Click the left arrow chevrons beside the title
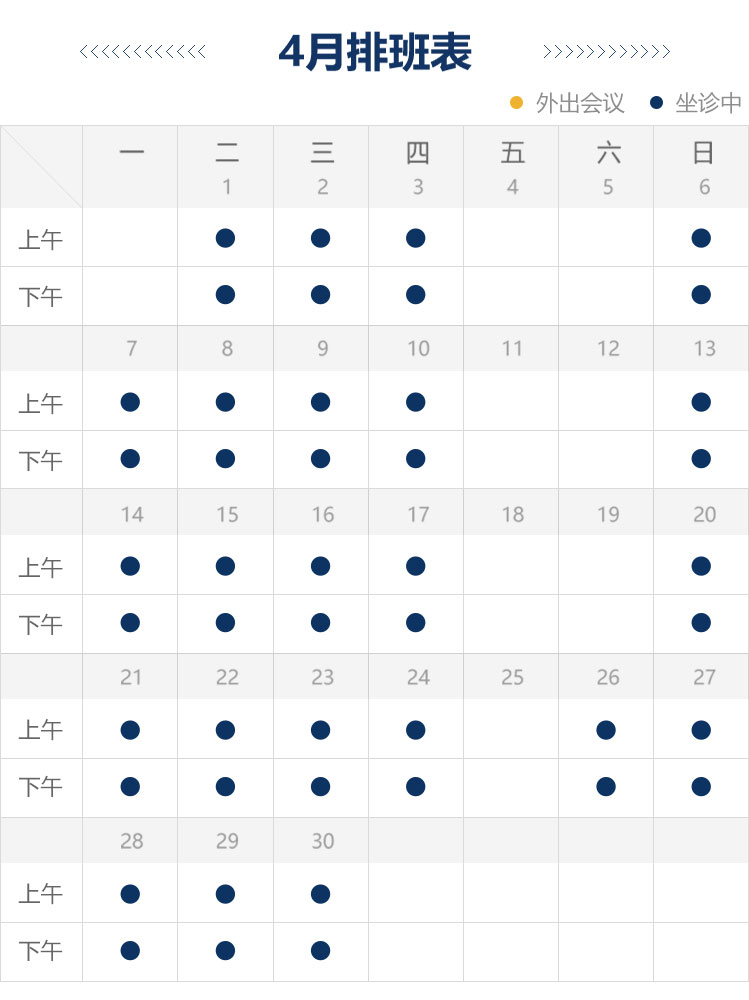749x1000 pixels. click(x=143, y=52)
